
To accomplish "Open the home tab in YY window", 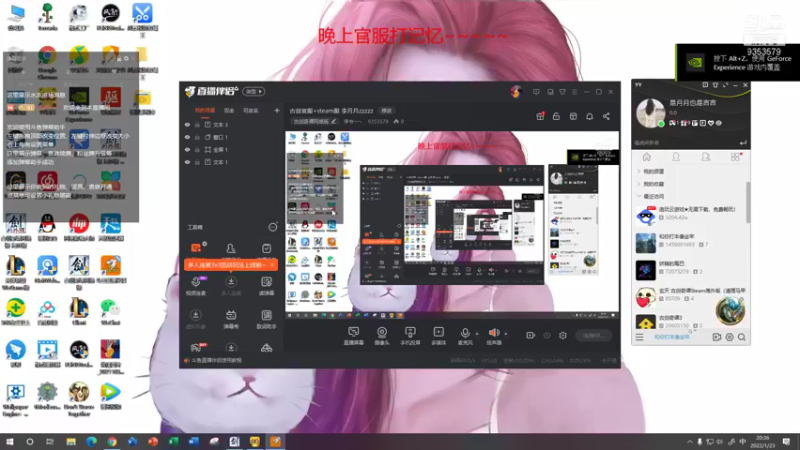I will tap(646, 157).
